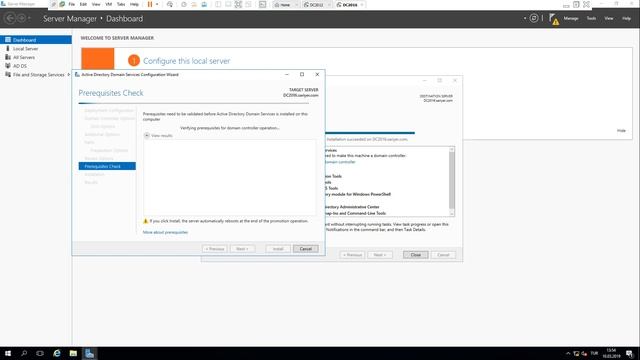
Task: Open the Manage menu in Server Manager
Action: pyautogui.click(x=571, y=18)
